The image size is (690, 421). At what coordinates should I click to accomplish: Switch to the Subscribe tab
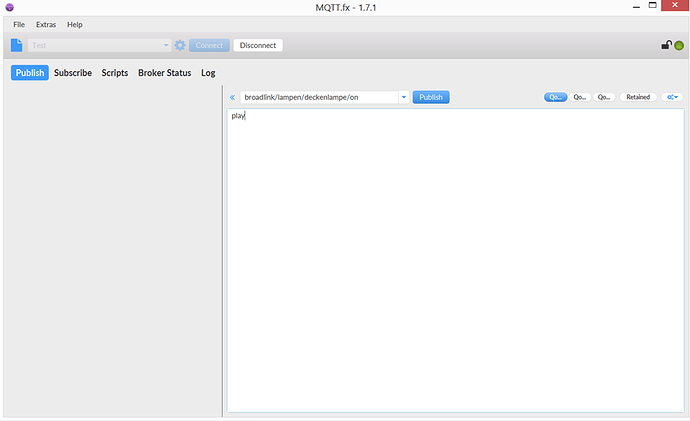coord(73,73)
